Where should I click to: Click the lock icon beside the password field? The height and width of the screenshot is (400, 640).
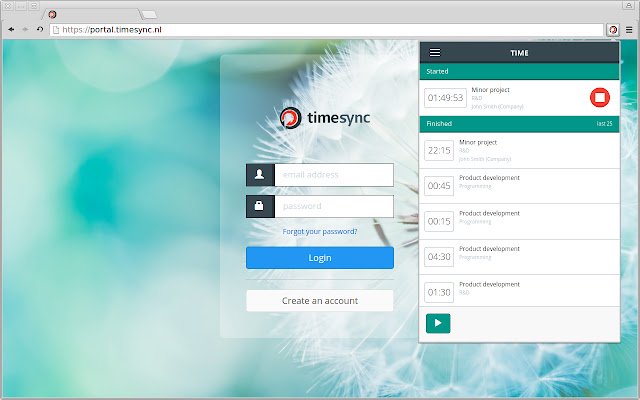coord(260,206)
